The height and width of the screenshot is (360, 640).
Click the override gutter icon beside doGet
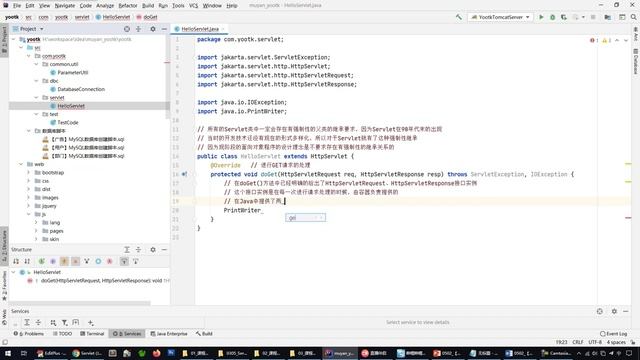184,174
